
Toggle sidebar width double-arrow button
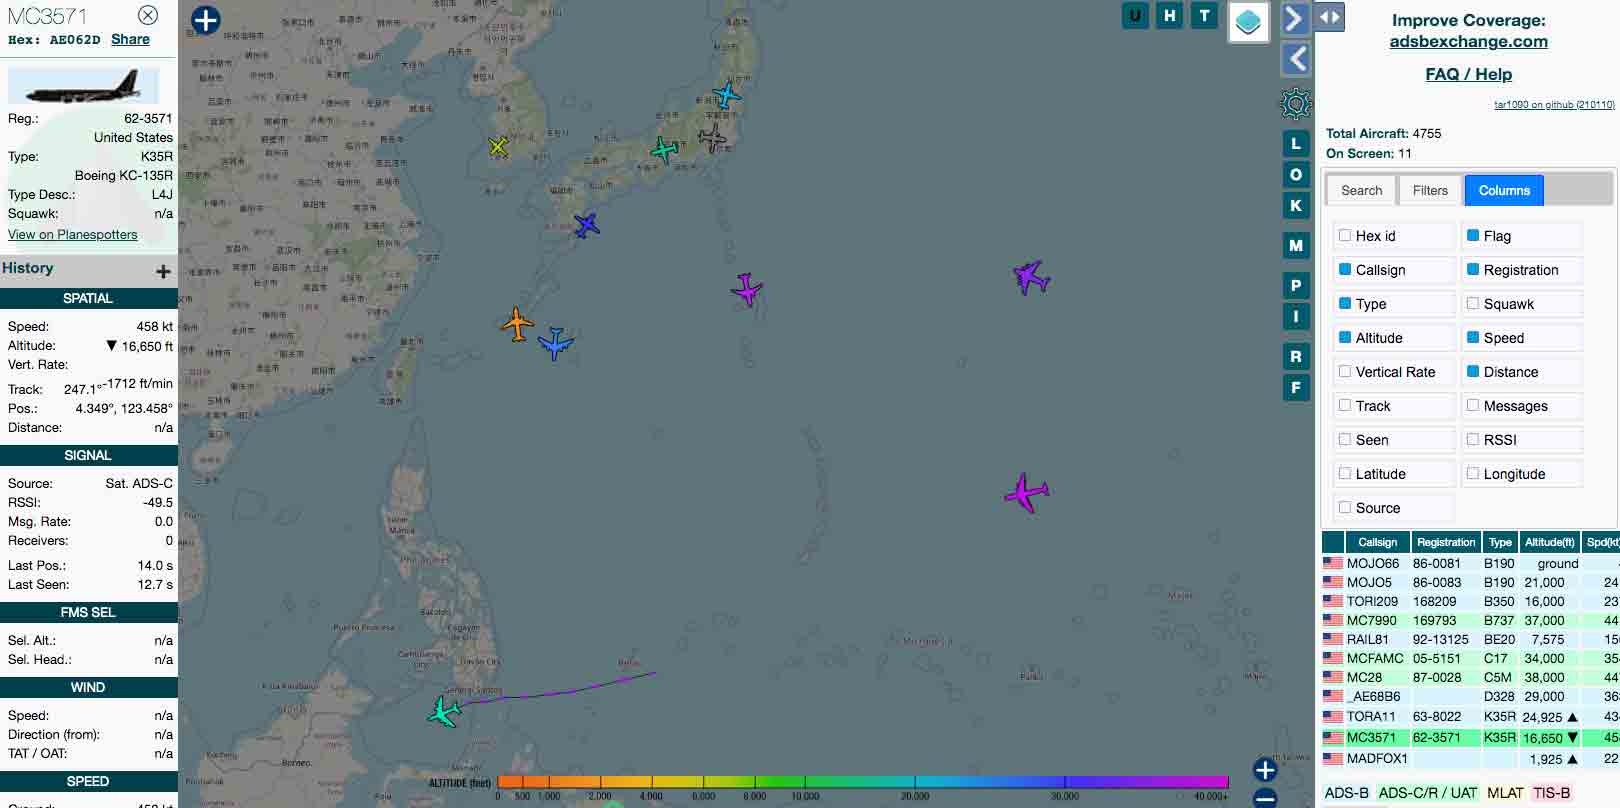(1329, 17)
